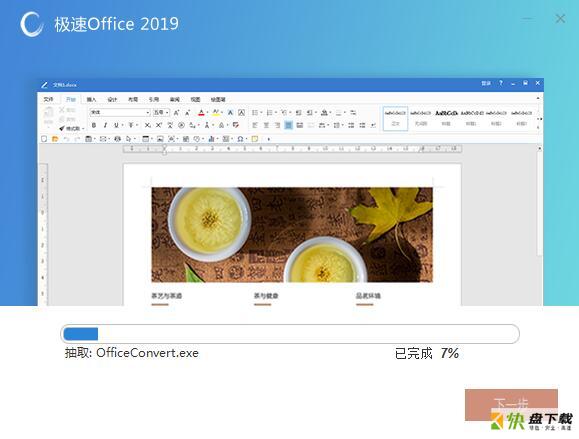The image size is (579, 439).
Task: Toggle Underline formatting in preview ribbon
Action: pos(116,126)
